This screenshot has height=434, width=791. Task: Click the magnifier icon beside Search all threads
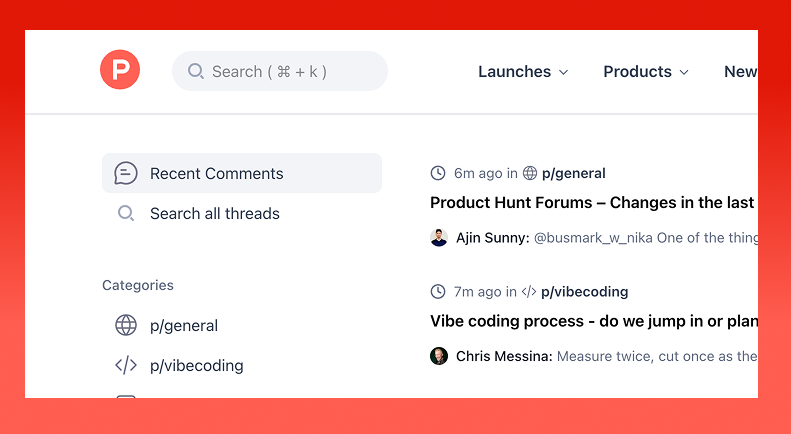pyautogui.click(x=126, y=213)
